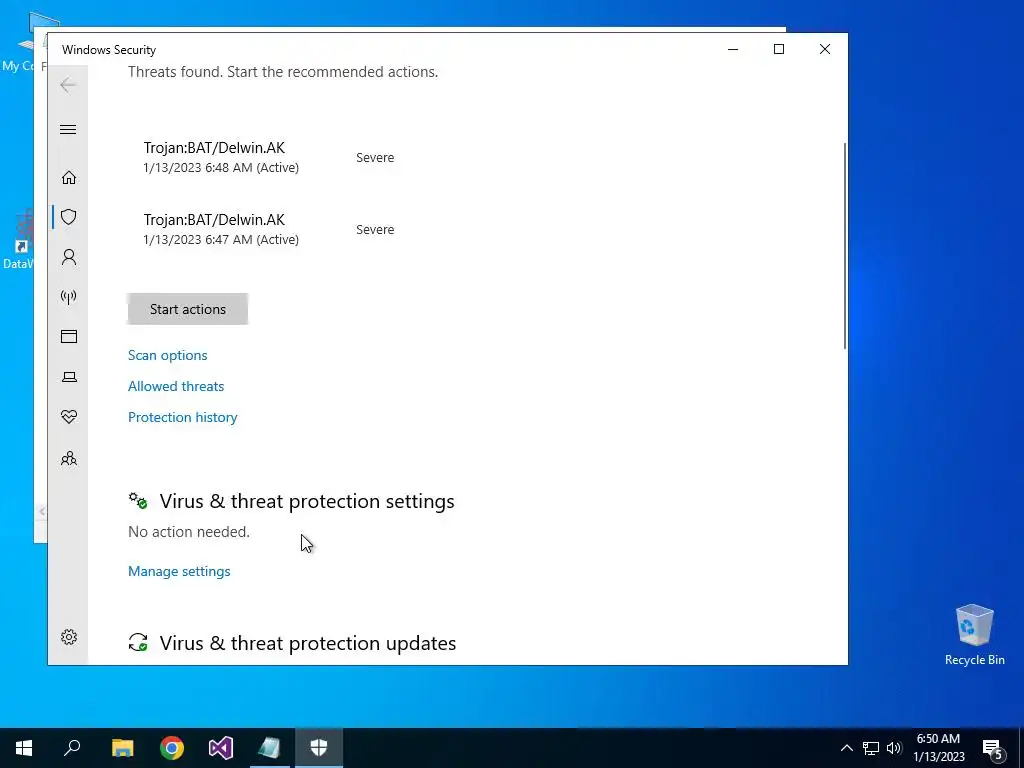Image resolution: width=1024 pixels, height=768 pixels.
Task: Click the Virus & threat protection settings heading
Action: (x=307, y=501)
